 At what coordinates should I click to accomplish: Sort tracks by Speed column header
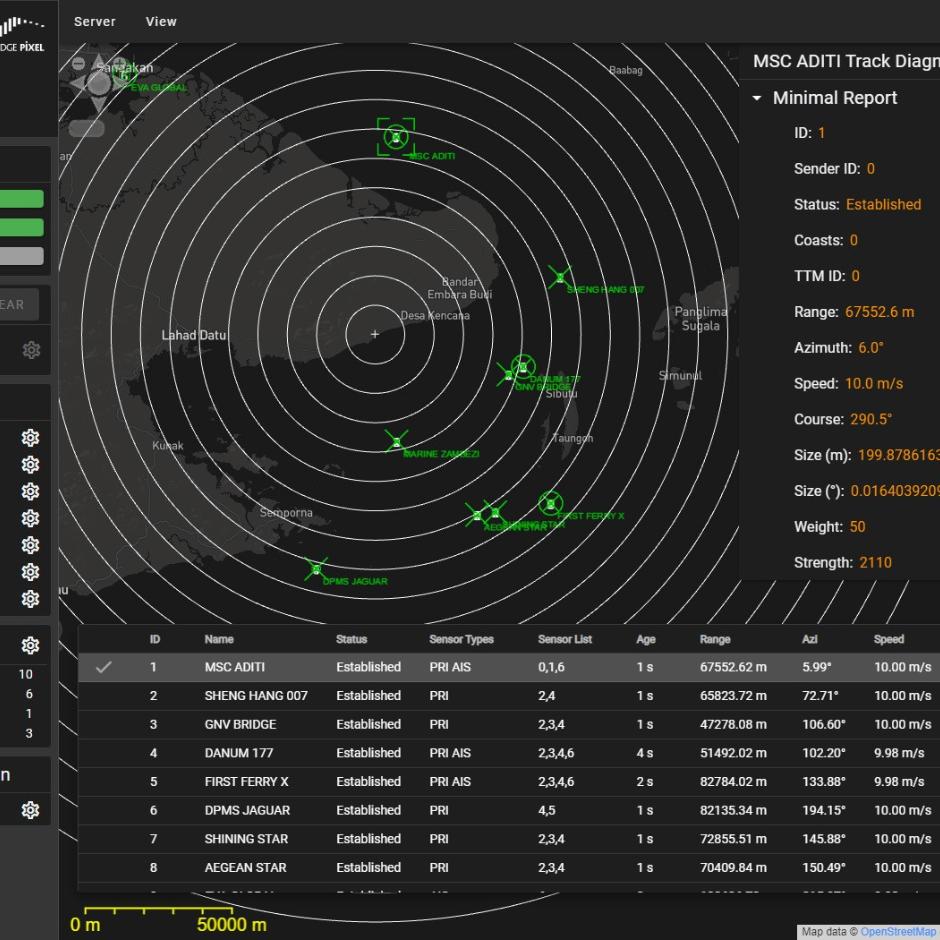point(888,639)
